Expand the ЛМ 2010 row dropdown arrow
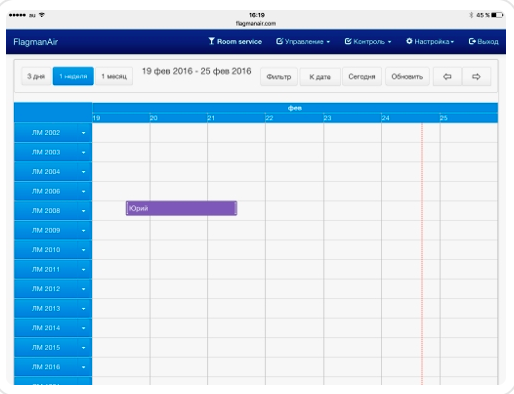The height and width of the screenshot is (394, 514). point(84,250)
